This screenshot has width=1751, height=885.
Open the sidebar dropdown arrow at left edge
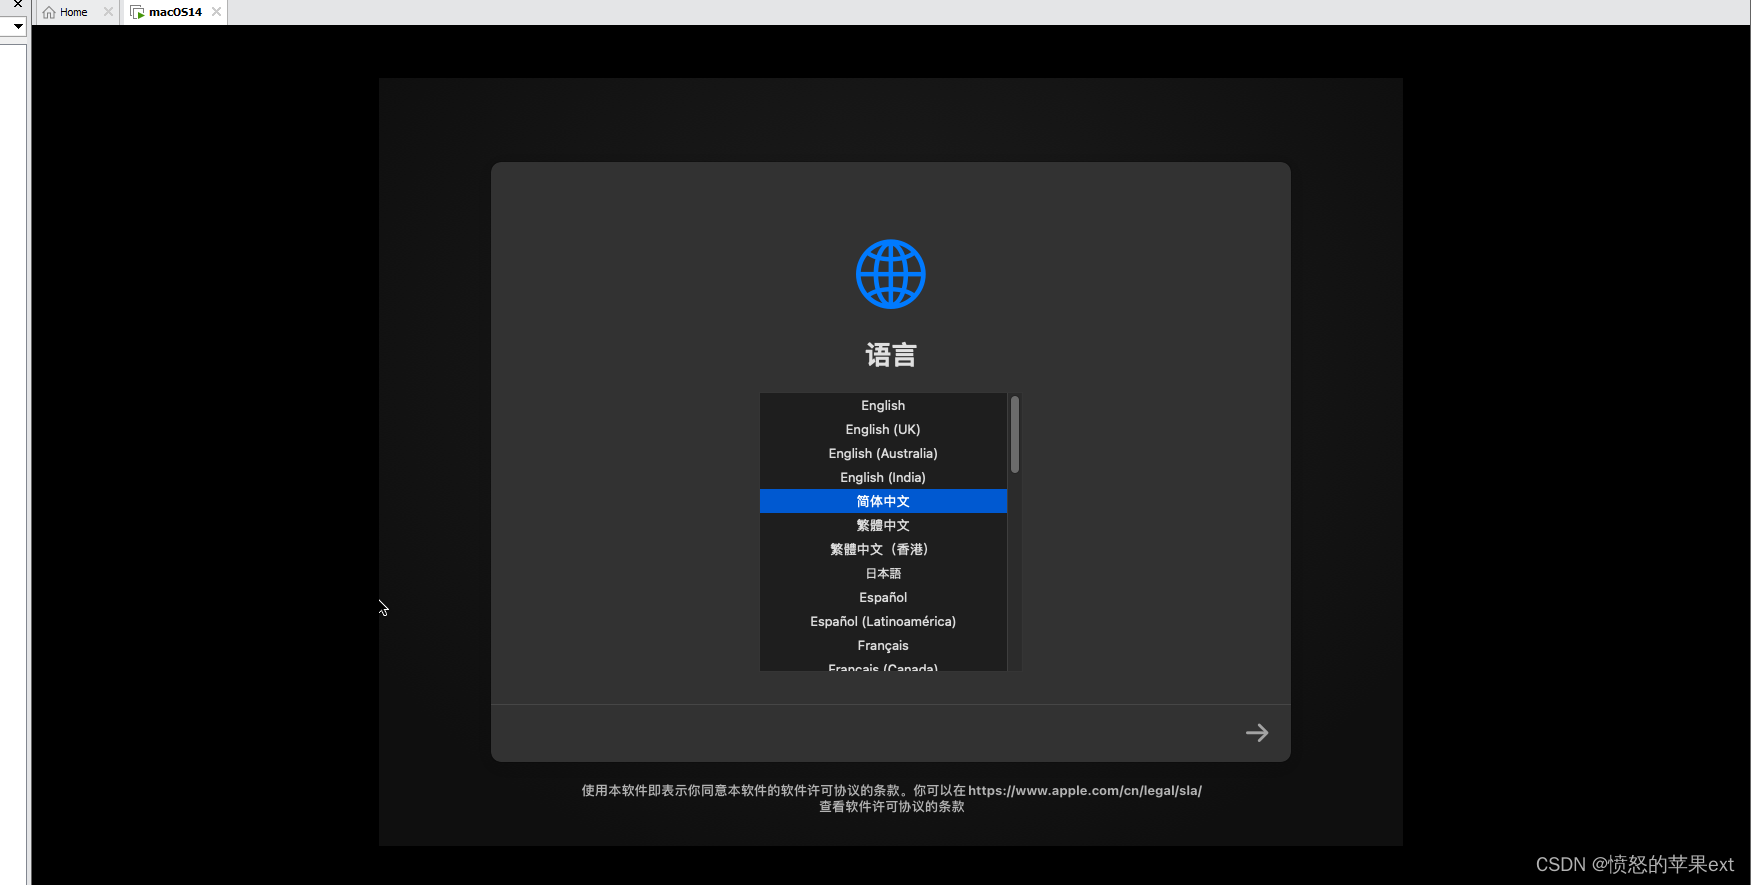click(18, 26)
